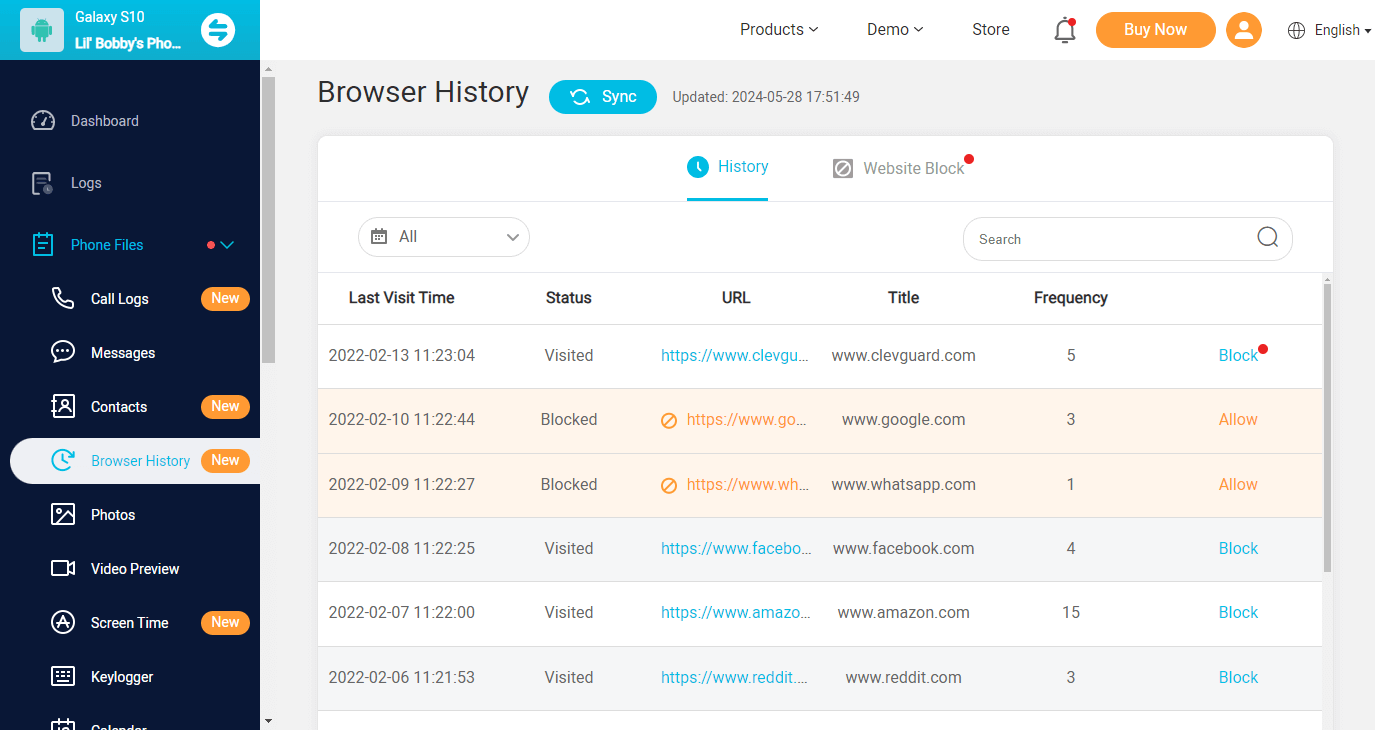Click blocked icon beside google URL
This screenshot has width=1375, height=730.
click(669, 421)
